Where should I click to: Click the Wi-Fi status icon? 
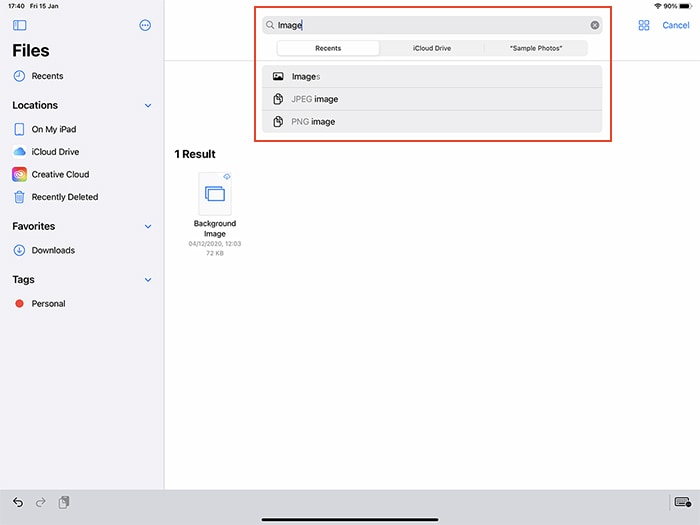[x=657, y=6]
